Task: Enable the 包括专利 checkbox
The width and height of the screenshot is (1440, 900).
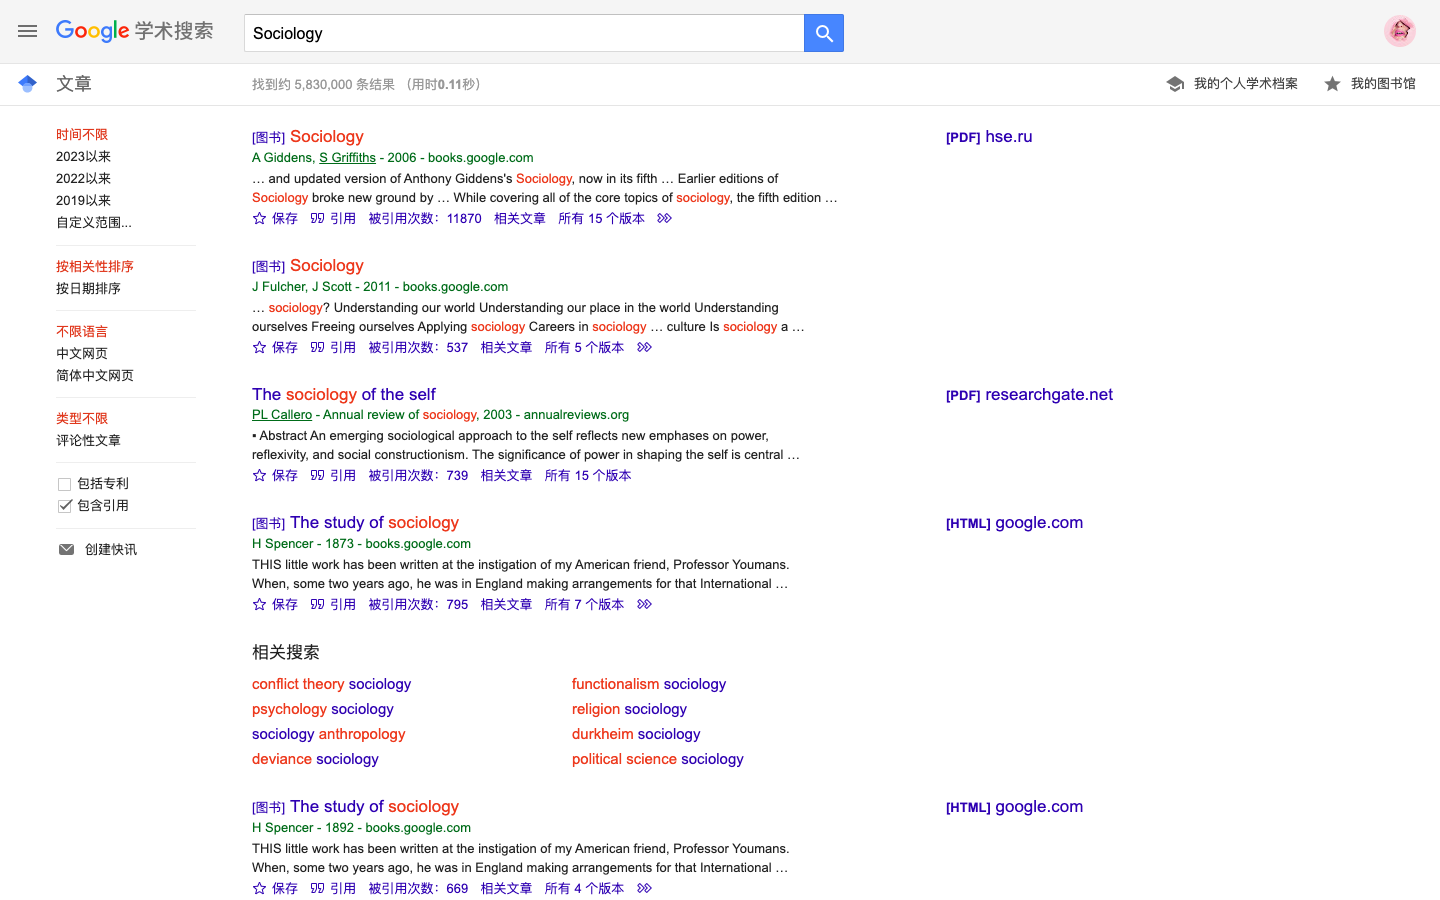Action: click(x=65, y=484)
